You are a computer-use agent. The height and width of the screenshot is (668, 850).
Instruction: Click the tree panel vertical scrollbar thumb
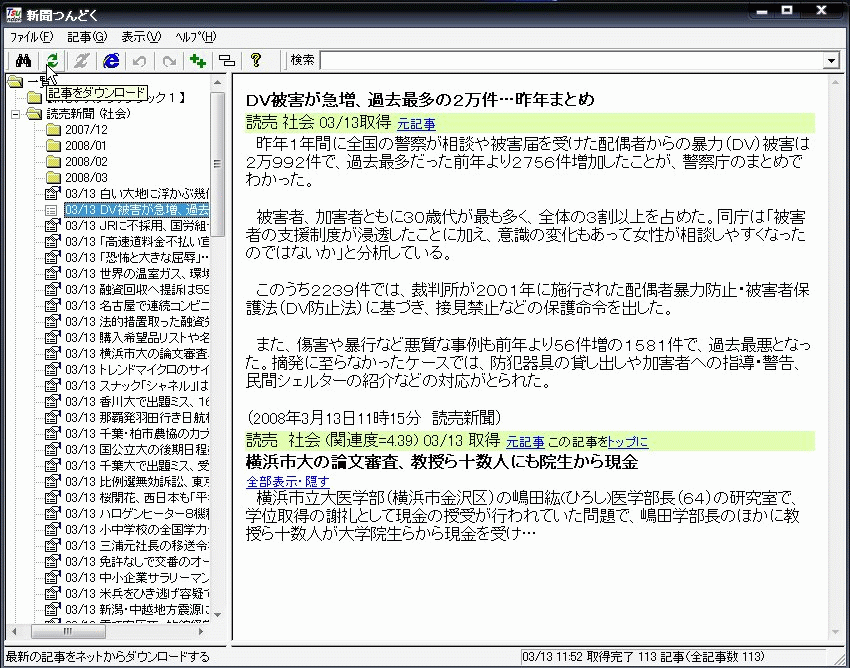217,164
